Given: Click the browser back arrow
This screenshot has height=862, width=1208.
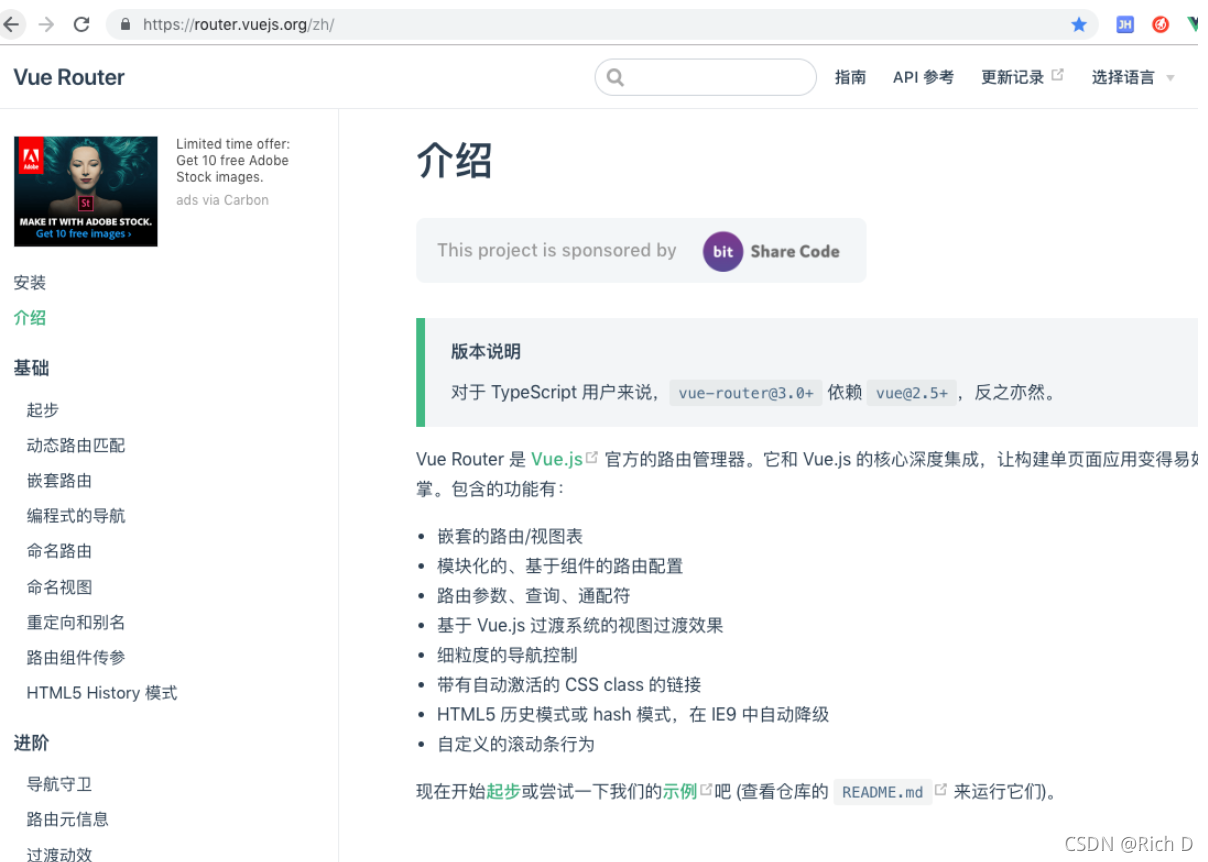Looking at the screenshot, I should coord(13,23).
